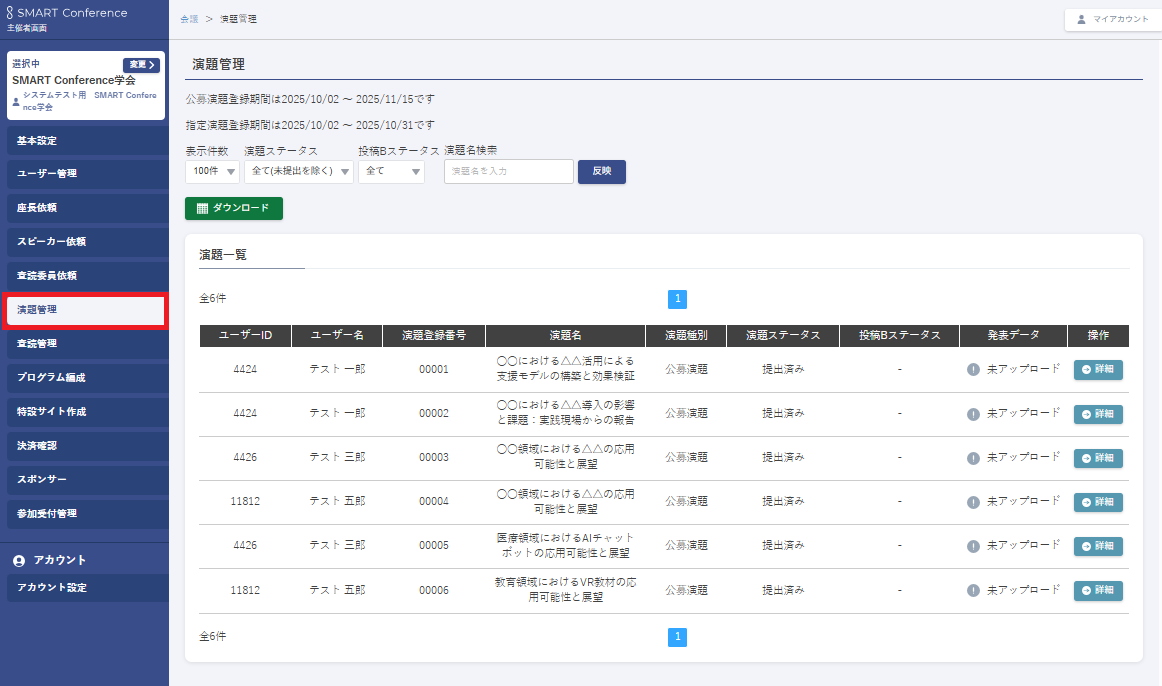The width and height of the screenshot is (1162, 686).
Task: Go to 査読管理 in the sidebar
Action: (x=84, y=343)
